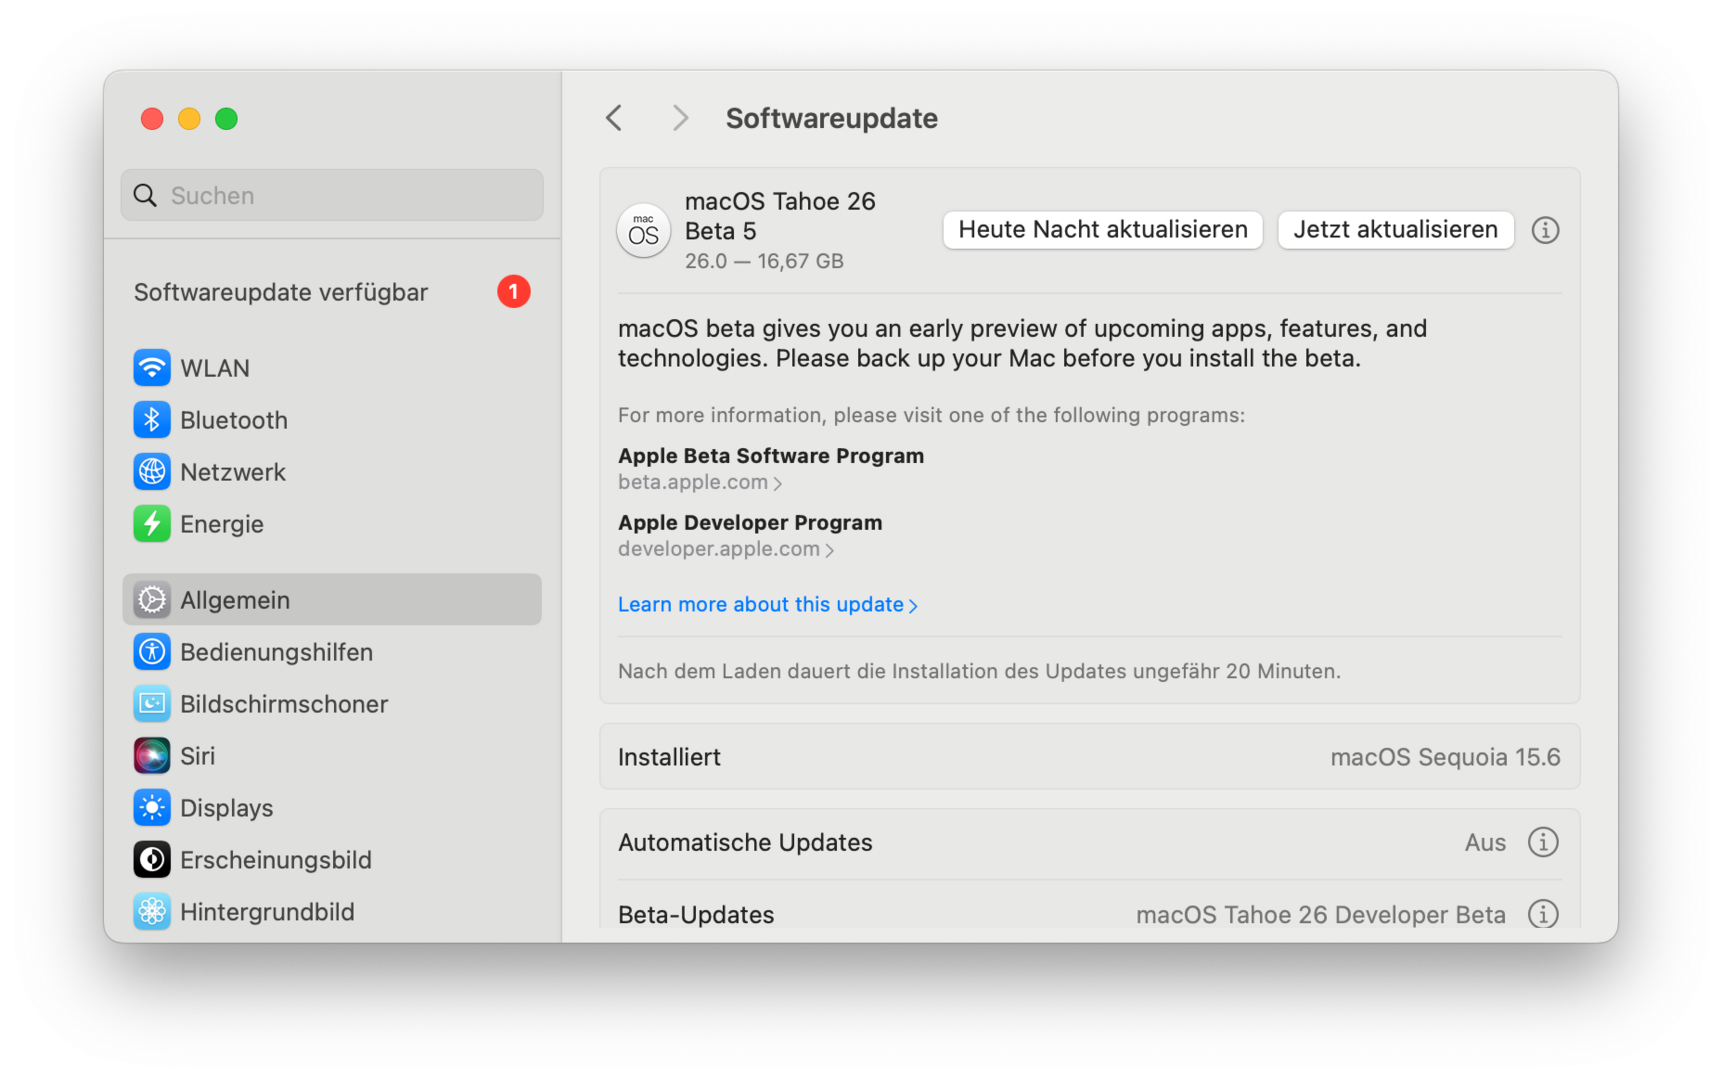
Task: Open Bildschirmschoner settings label
Action: tap(284, 704)
